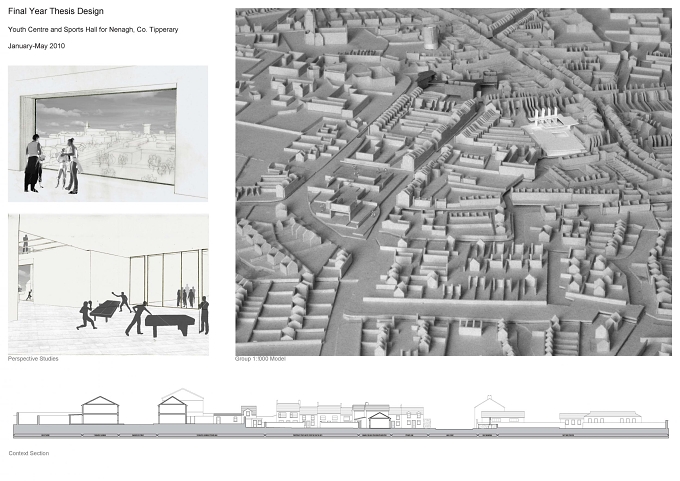Screen dimensions: 680x481
Task: Click the 'Context Section' caption
Action: point(29,453)
